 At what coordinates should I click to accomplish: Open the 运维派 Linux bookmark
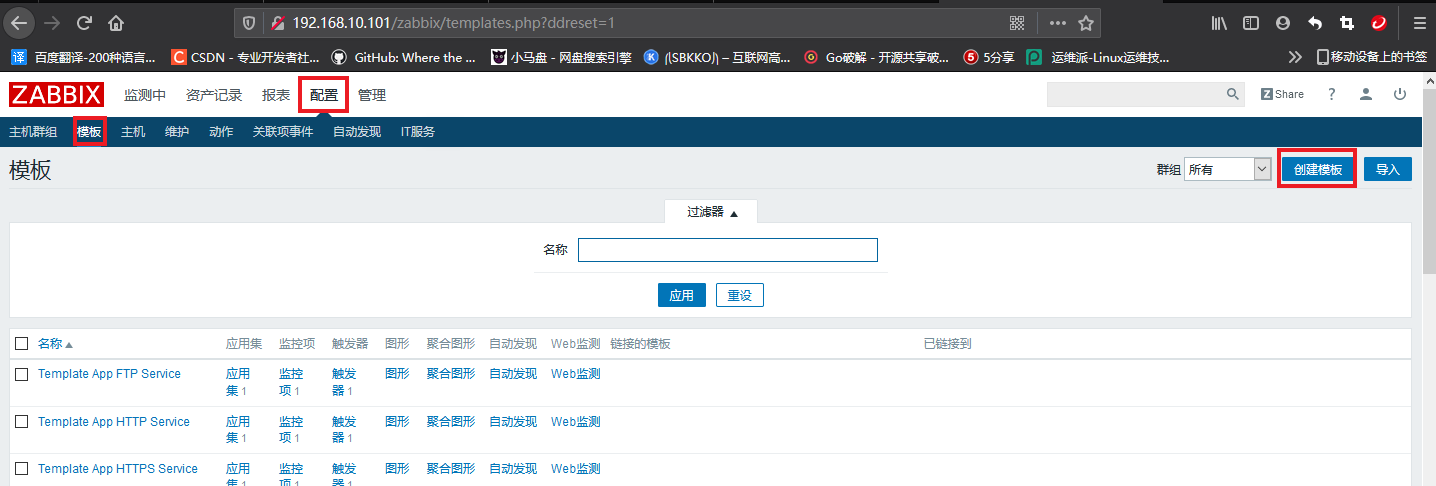click(x=1099, y=57)
